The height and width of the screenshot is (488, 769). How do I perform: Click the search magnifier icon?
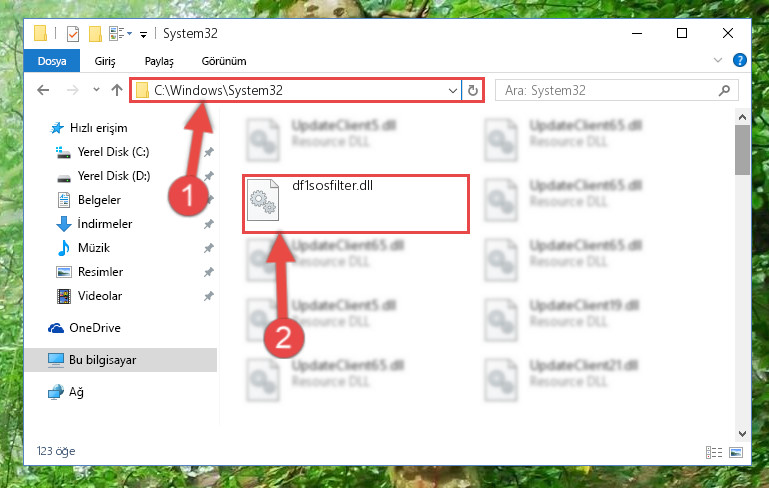pos(724,91)
